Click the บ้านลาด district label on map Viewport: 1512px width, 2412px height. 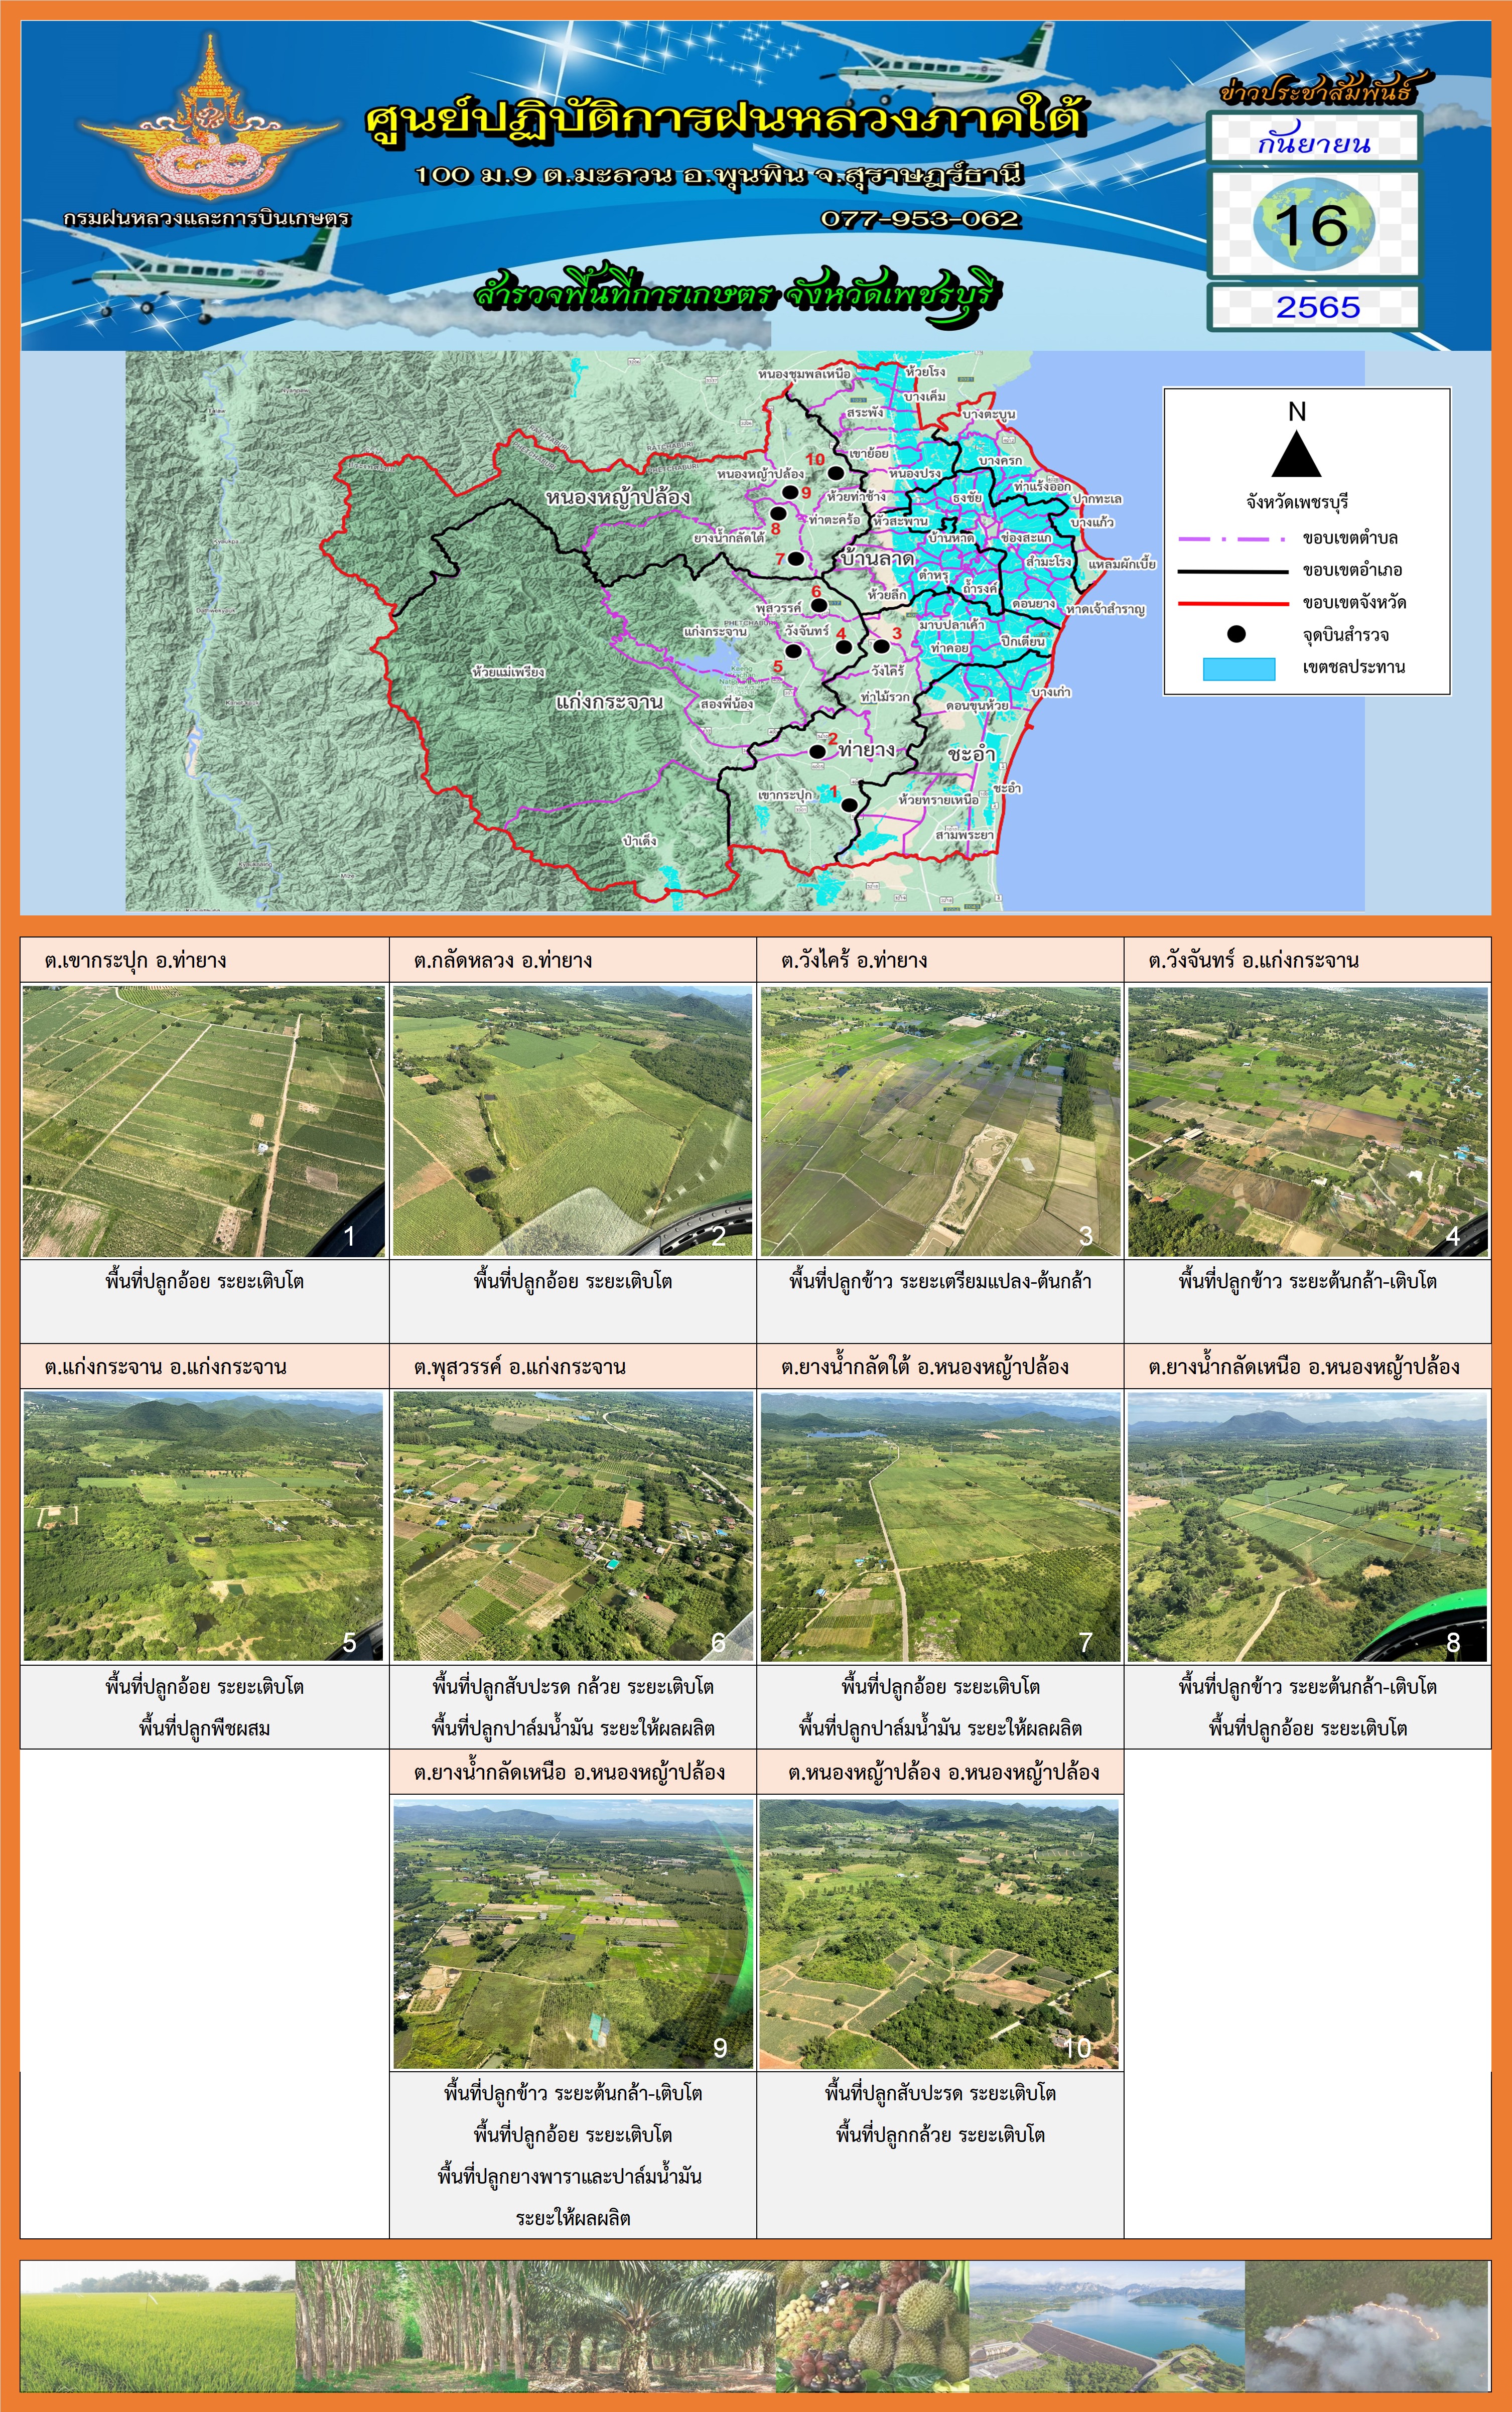[x=876, y=559]
